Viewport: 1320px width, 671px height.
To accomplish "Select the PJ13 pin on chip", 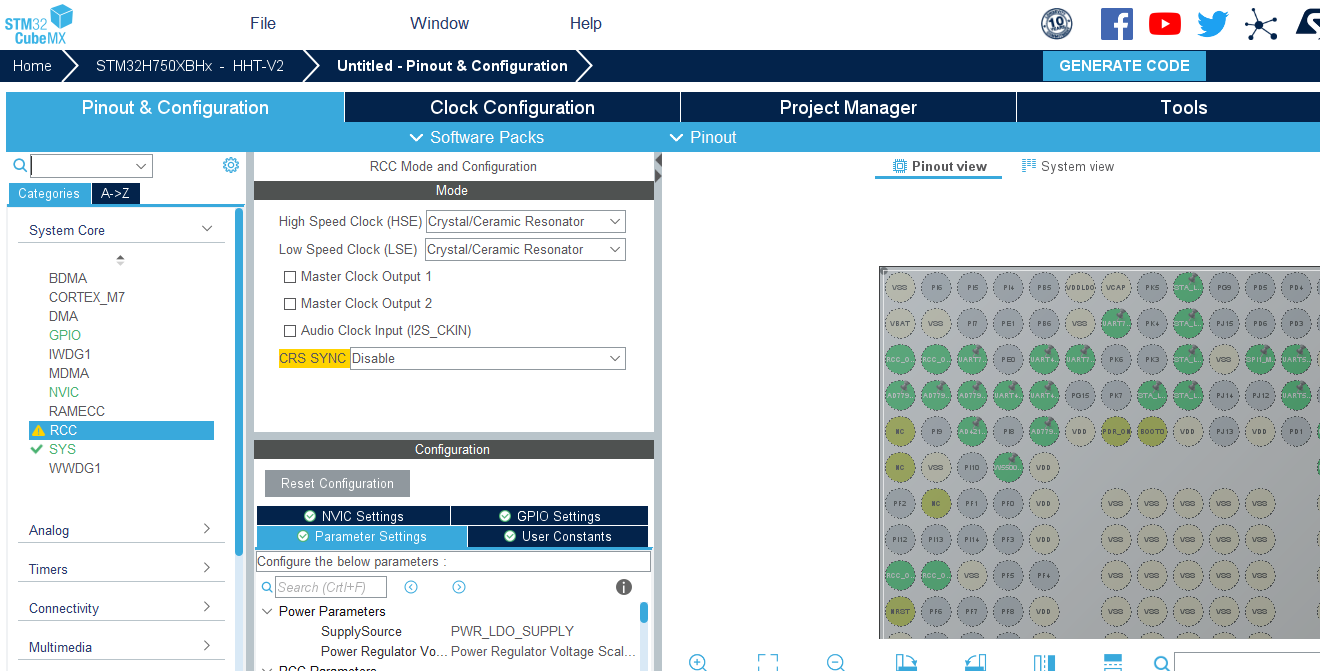I will coord(1224,431).
